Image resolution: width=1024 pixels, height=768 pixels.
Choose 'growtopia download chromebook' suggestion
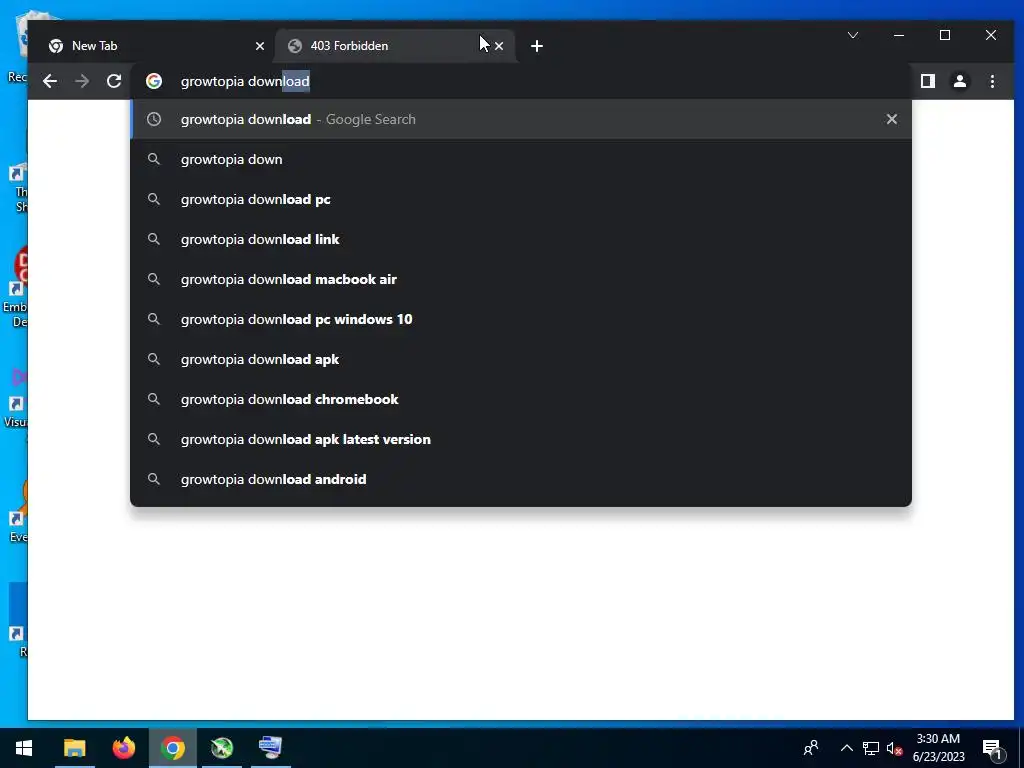coord(520,399)
